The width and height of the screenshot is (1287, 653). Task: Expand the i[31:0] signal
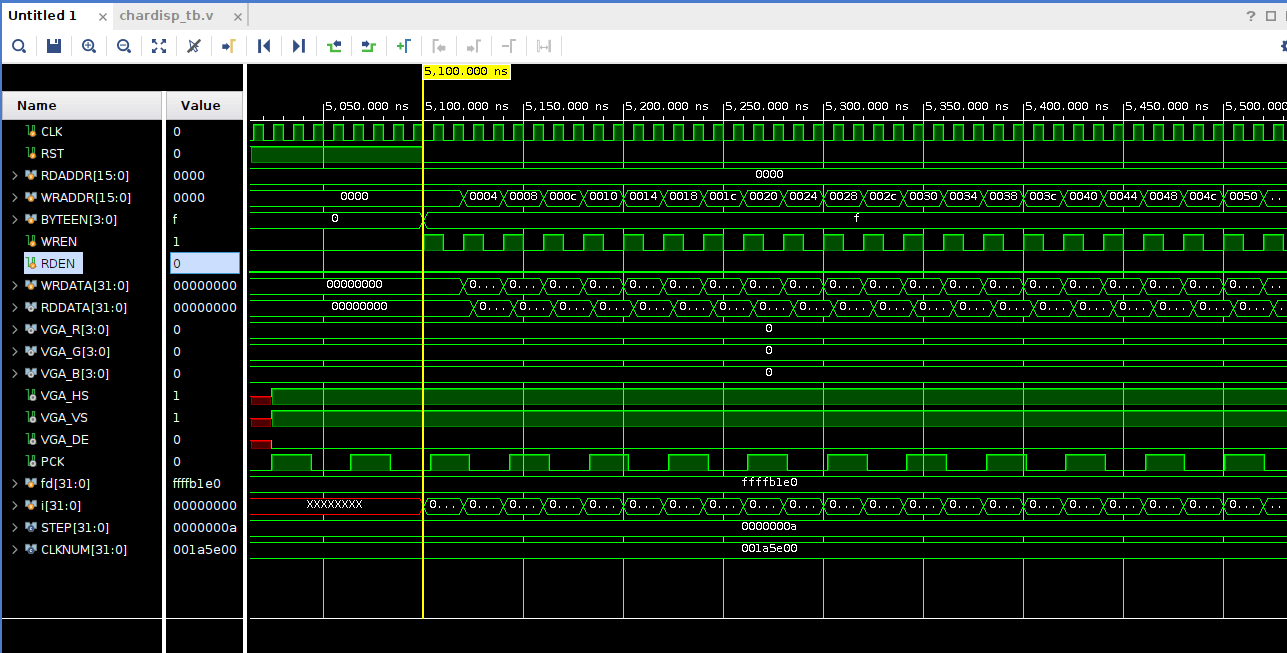click(x=14, y=505)
